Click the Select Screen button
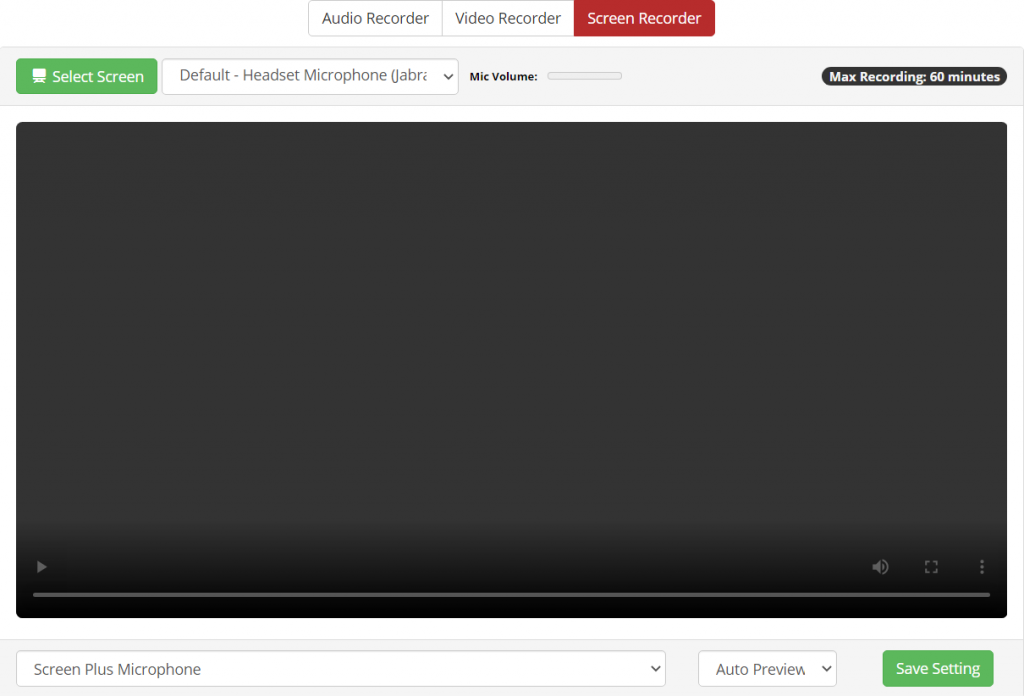The image size is (1024, 696). [87, 76]
